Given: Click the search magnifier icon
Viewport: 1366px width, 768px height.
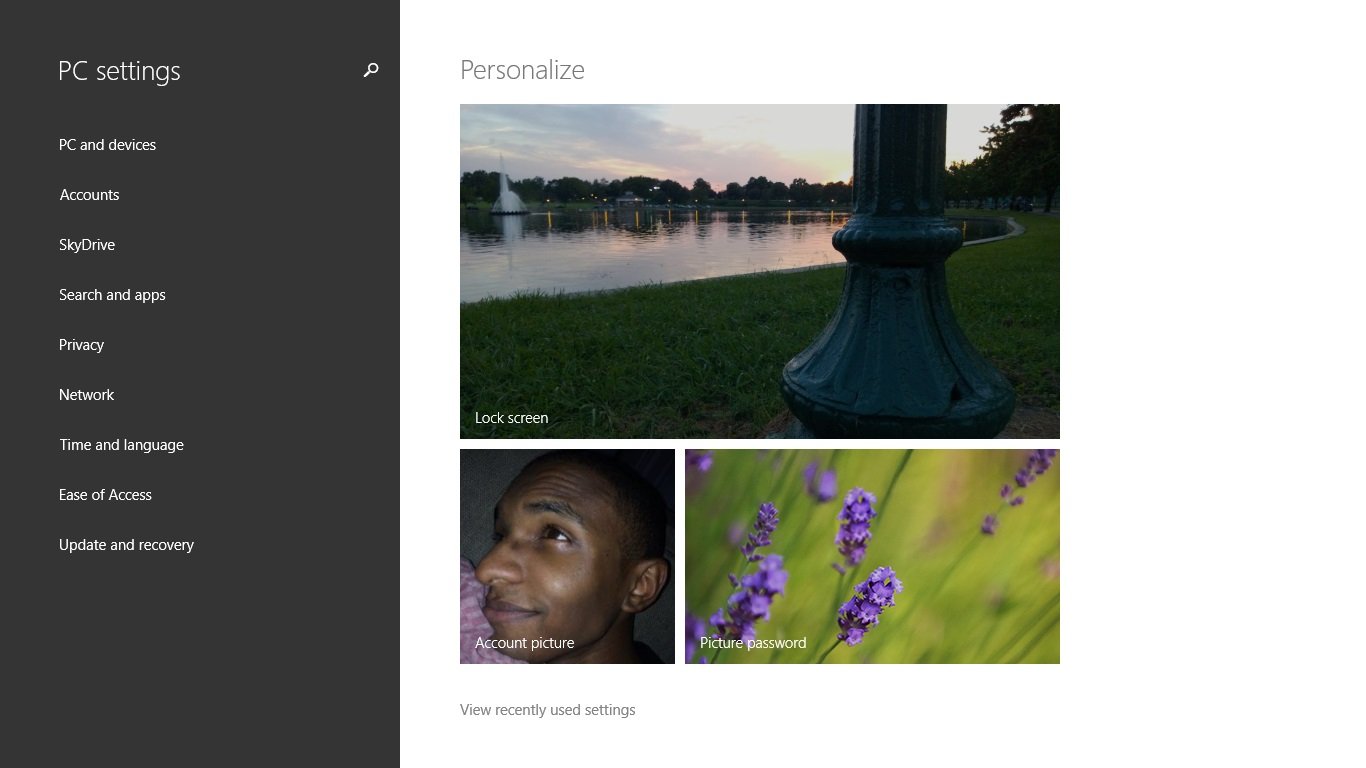Looking at the screenshot, I should tap(371, 70).
